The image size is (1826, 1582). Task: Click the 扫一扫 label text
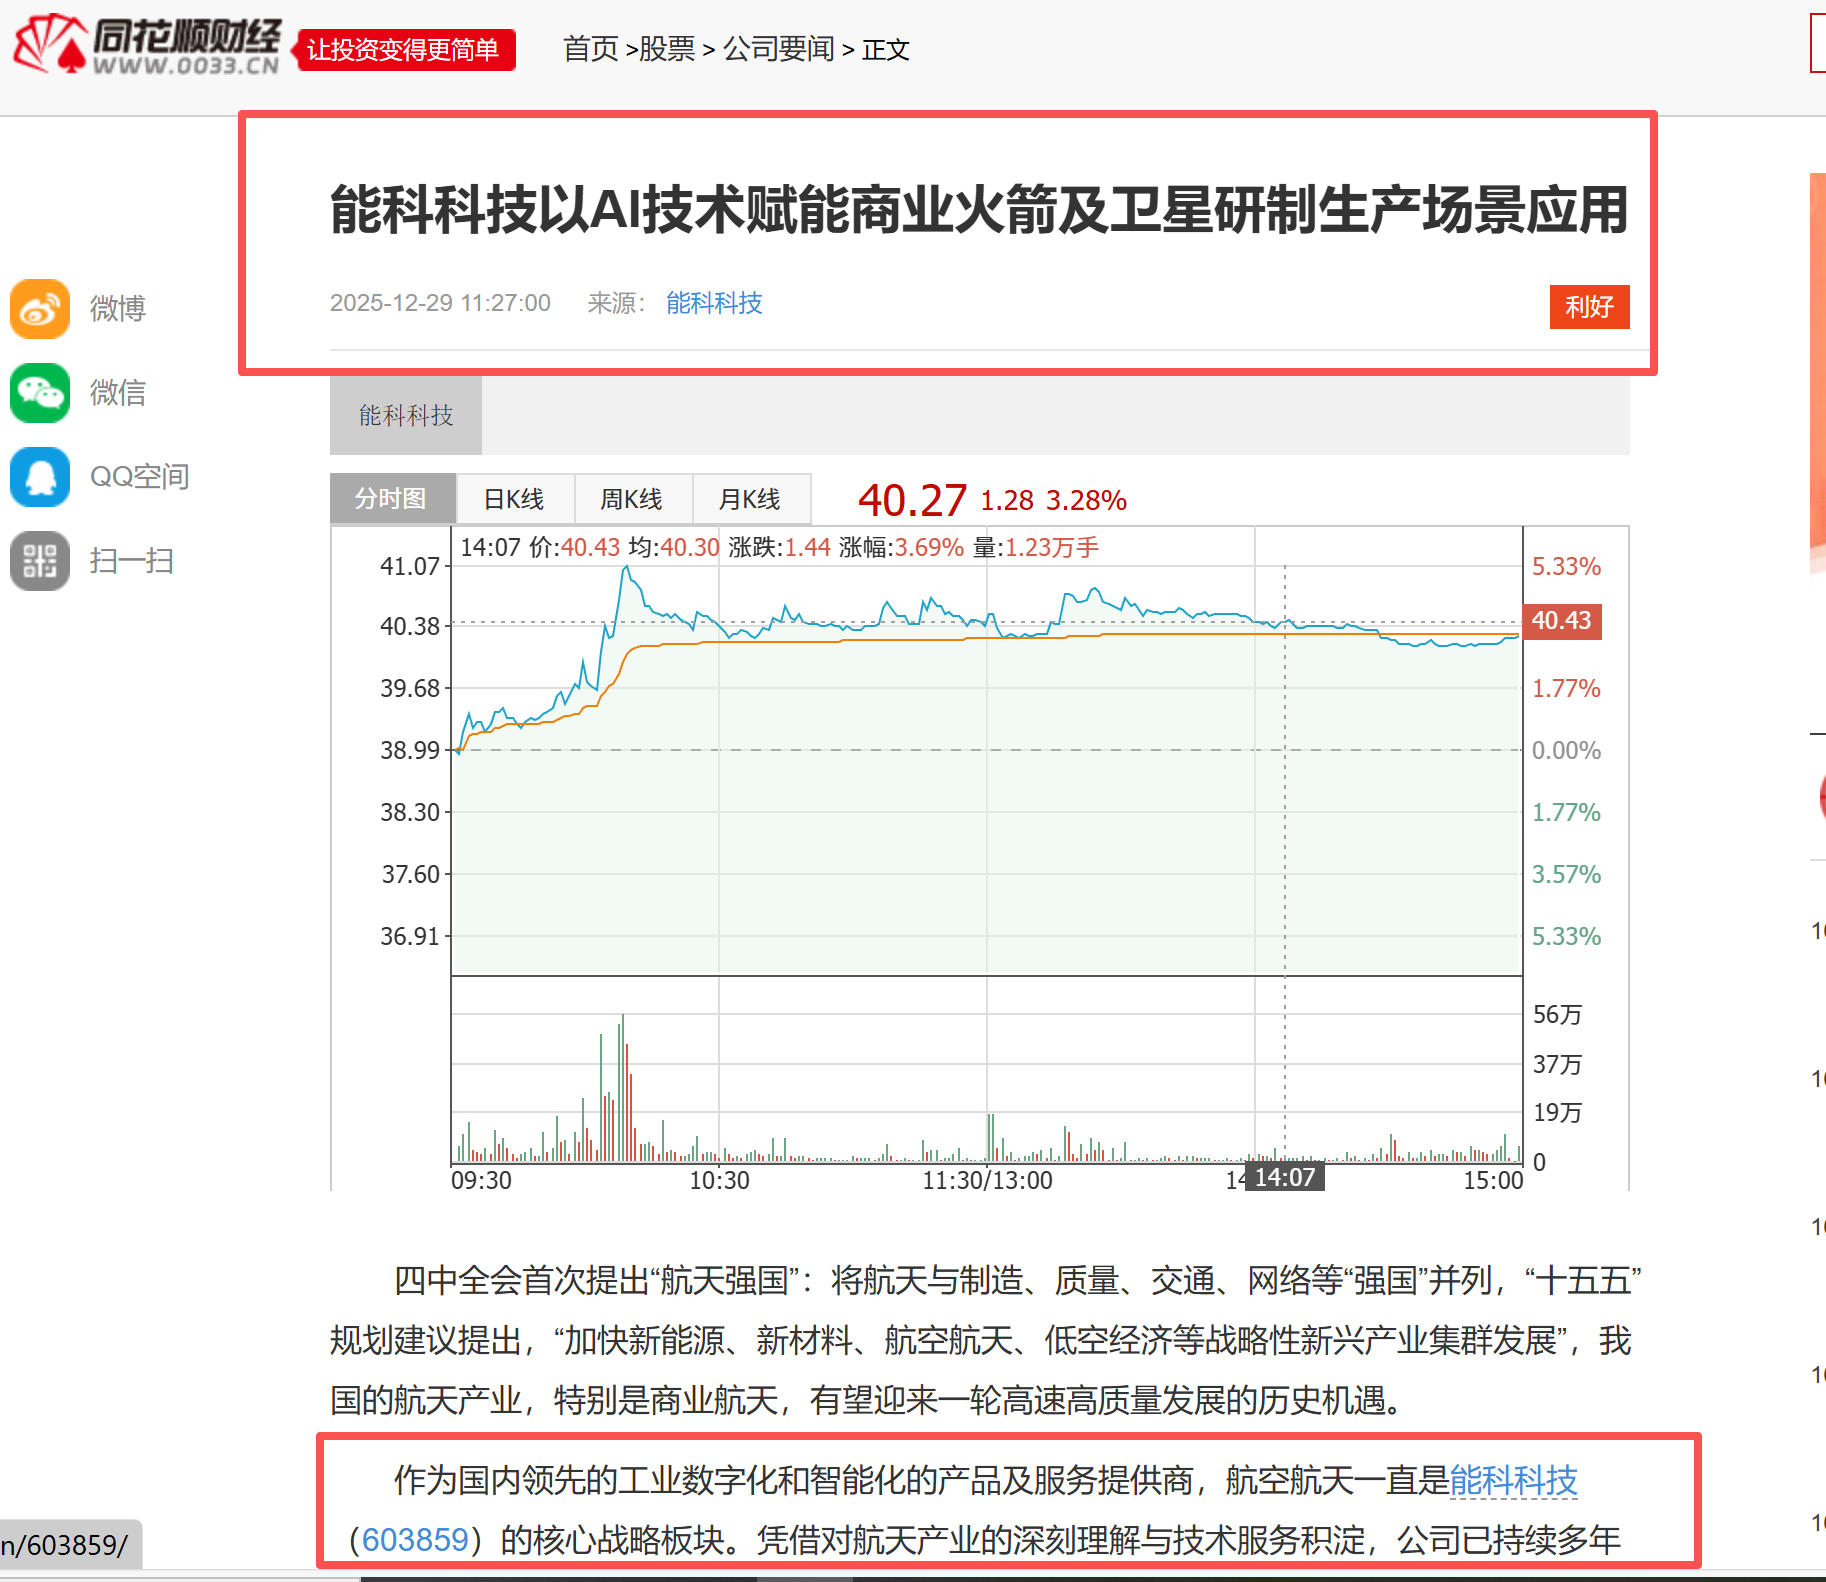132,561
